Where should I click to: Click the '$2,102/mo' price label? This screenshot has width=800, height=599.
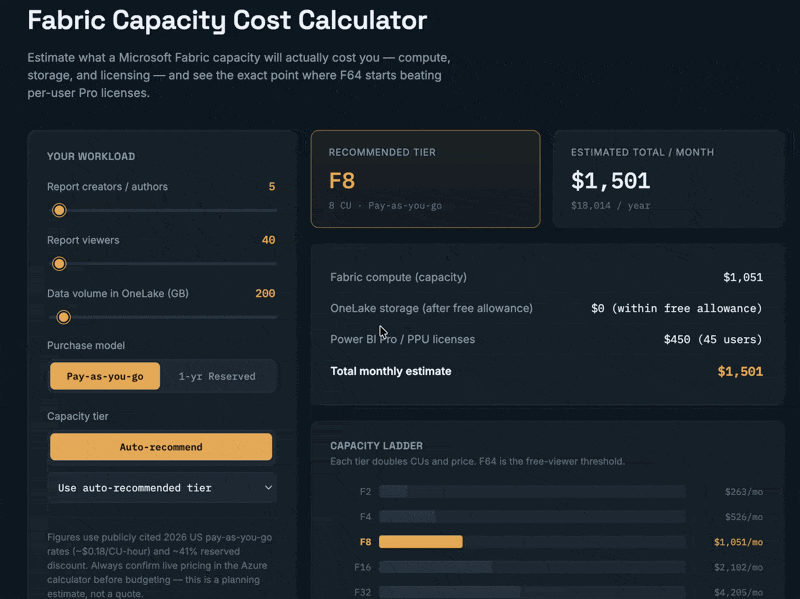738,567
